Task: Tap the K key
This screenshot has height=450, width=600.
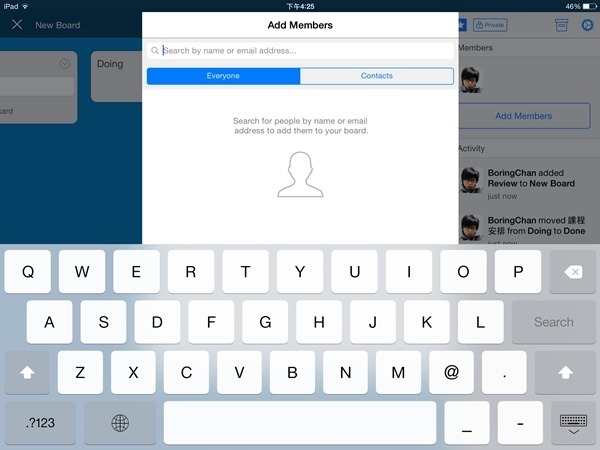Action: pos(427,322)
